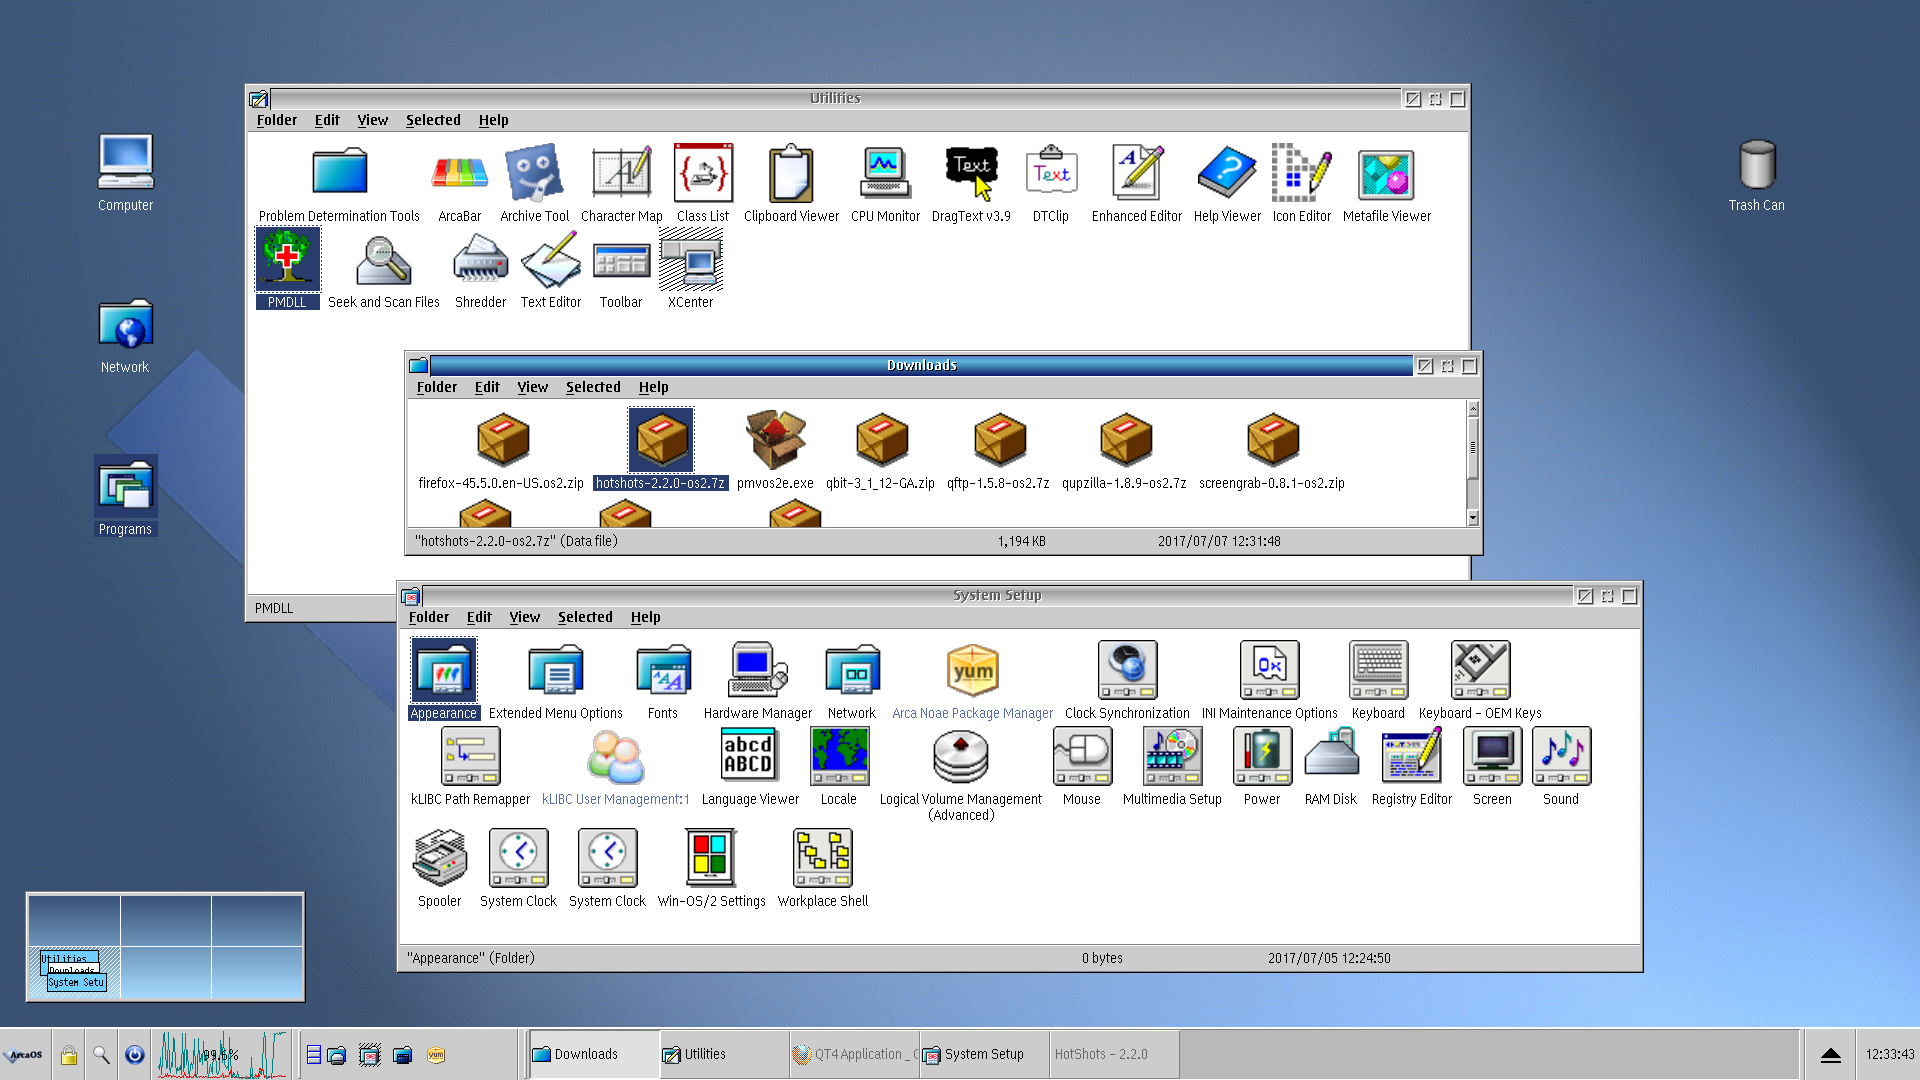The image size is (1920, 1080).
Task: Open the Shredder icon
Action: [x=480, y=260]
